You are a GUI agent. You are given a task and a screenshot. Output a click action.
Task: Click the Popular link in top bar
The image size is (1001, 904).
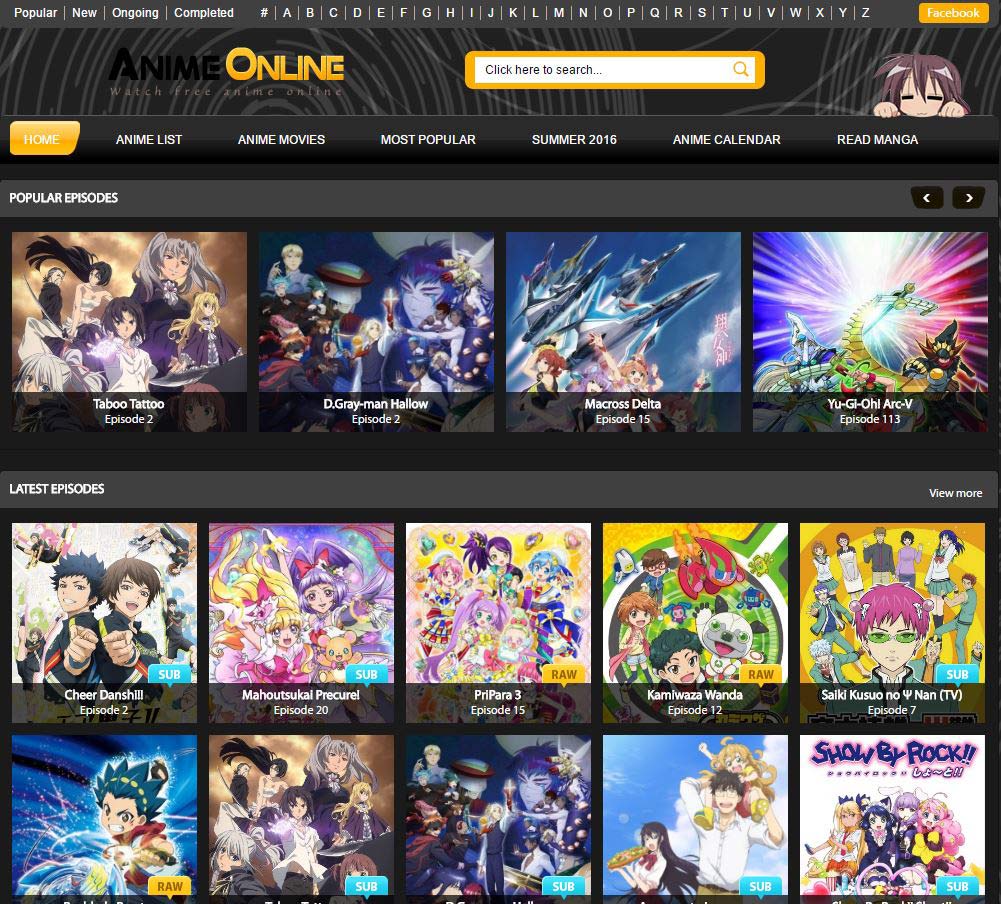35,13
